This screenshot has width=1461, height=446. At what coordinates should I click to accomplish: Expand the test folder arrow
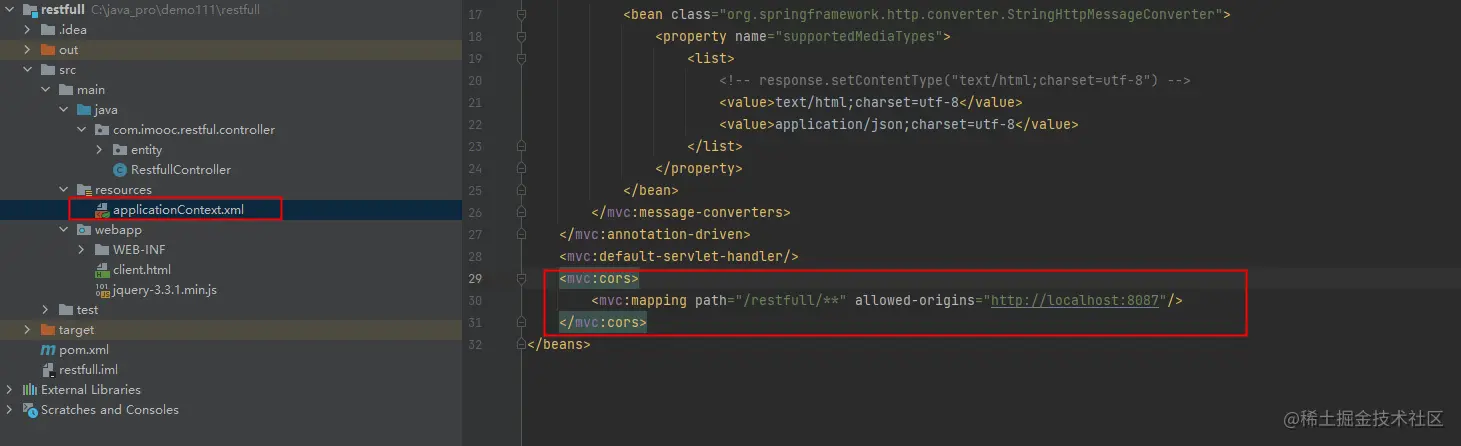46,310
